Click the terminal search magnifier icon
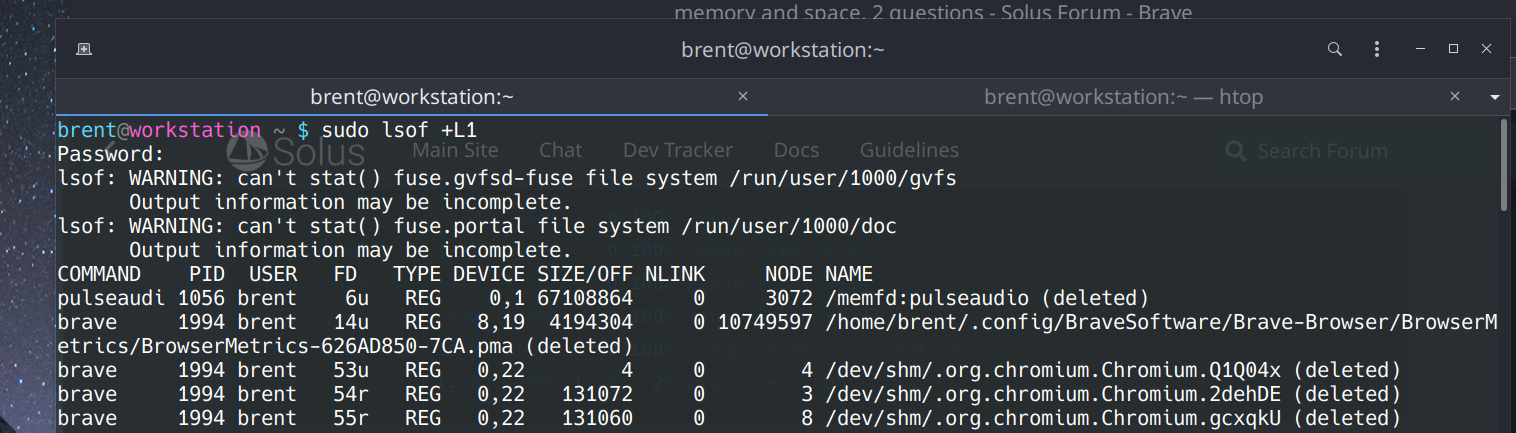Screen dimensions: 1516x433 pos(1334,49)
